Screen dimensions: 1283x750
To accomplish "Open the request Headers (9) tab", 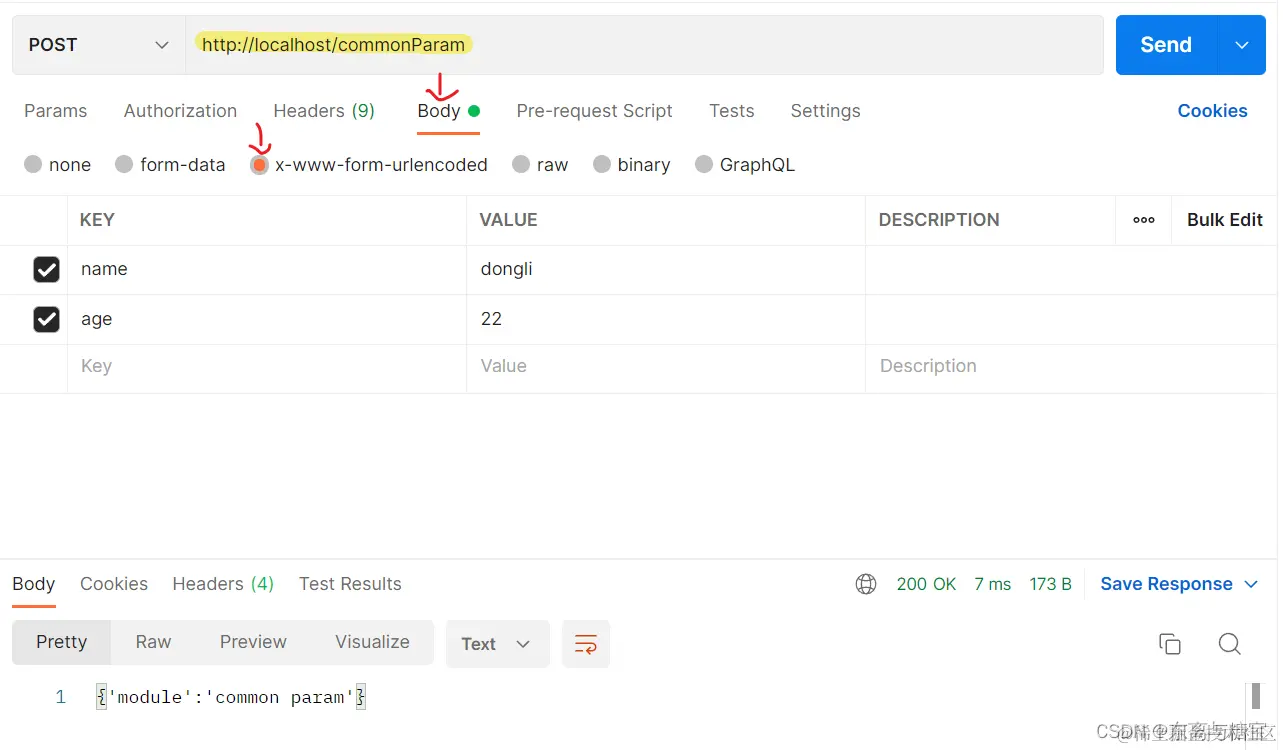I will (x=324, y=111).
